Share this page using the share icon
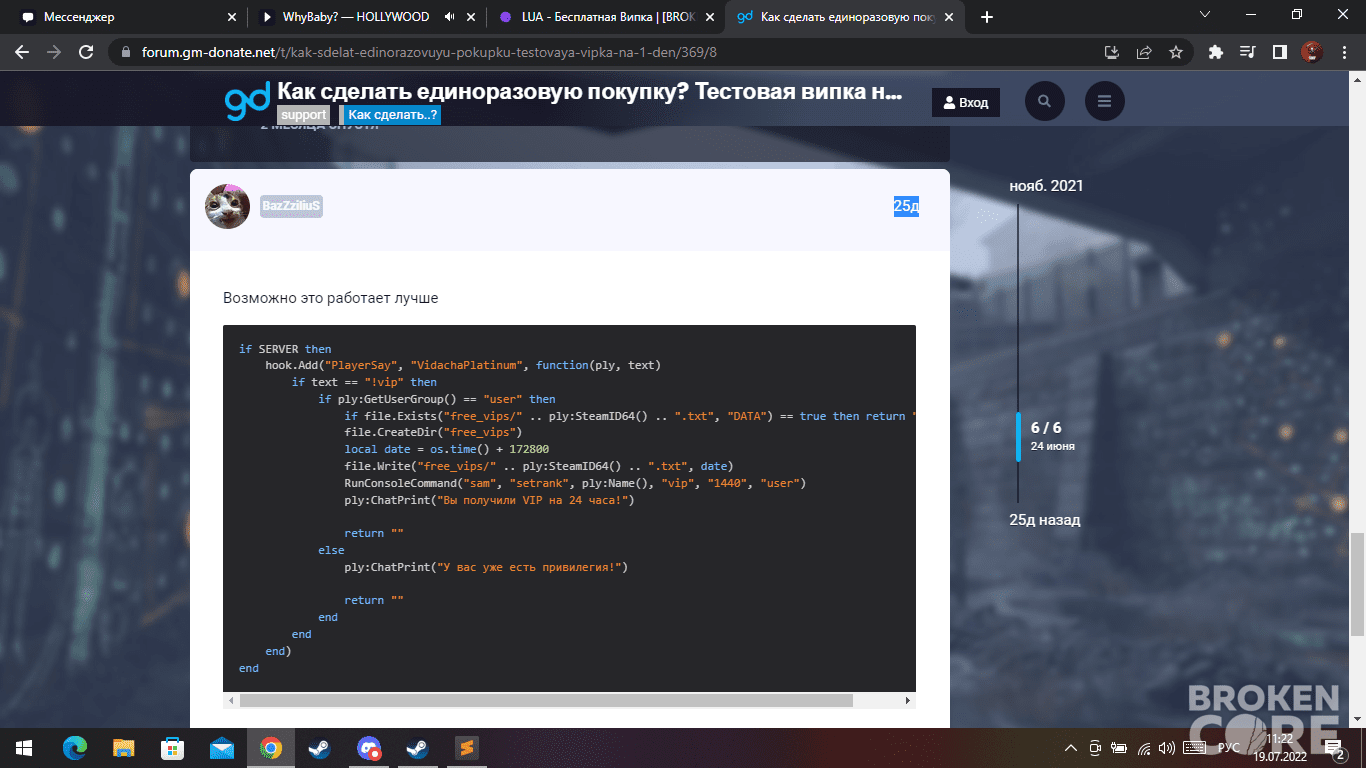Viewport: 1366px width, 768px height. [1144, 52]
